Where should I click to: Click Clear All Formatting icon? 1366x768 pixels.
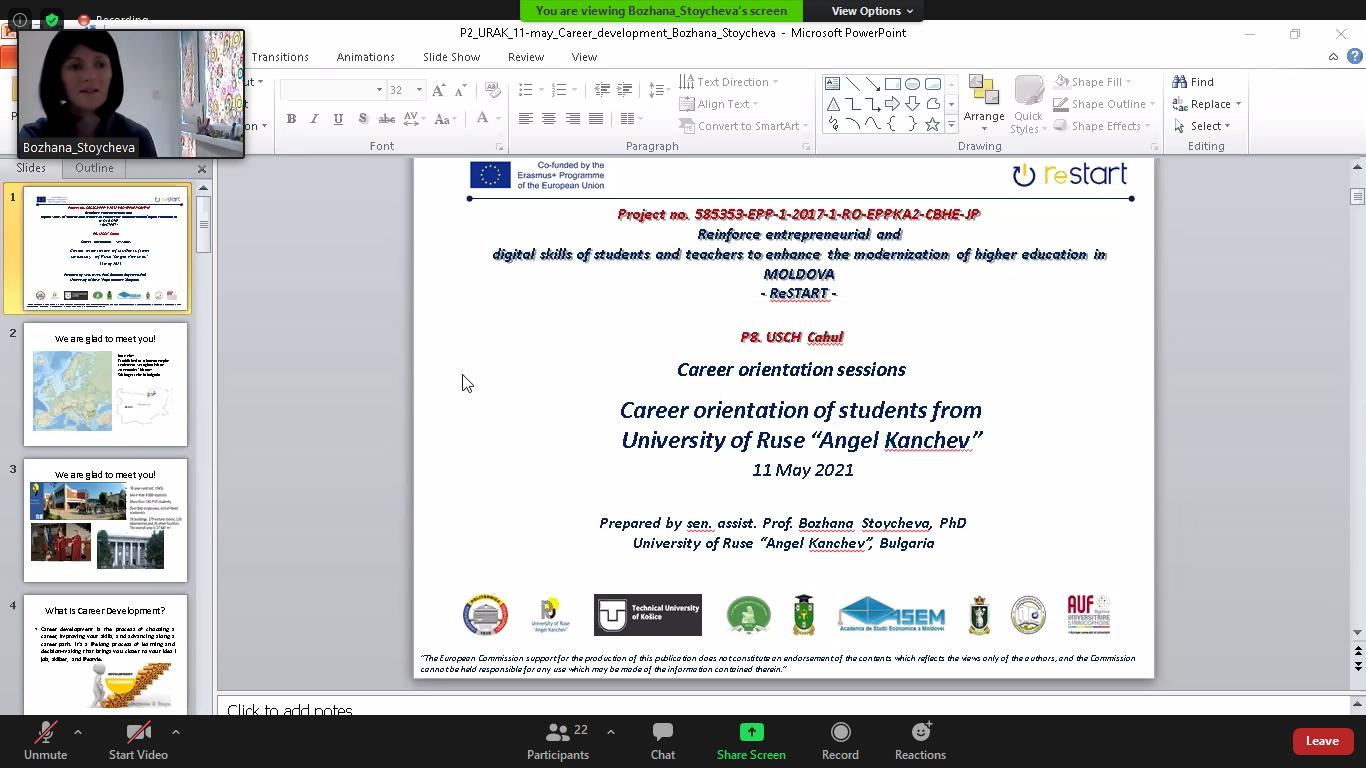click(492, 90)
